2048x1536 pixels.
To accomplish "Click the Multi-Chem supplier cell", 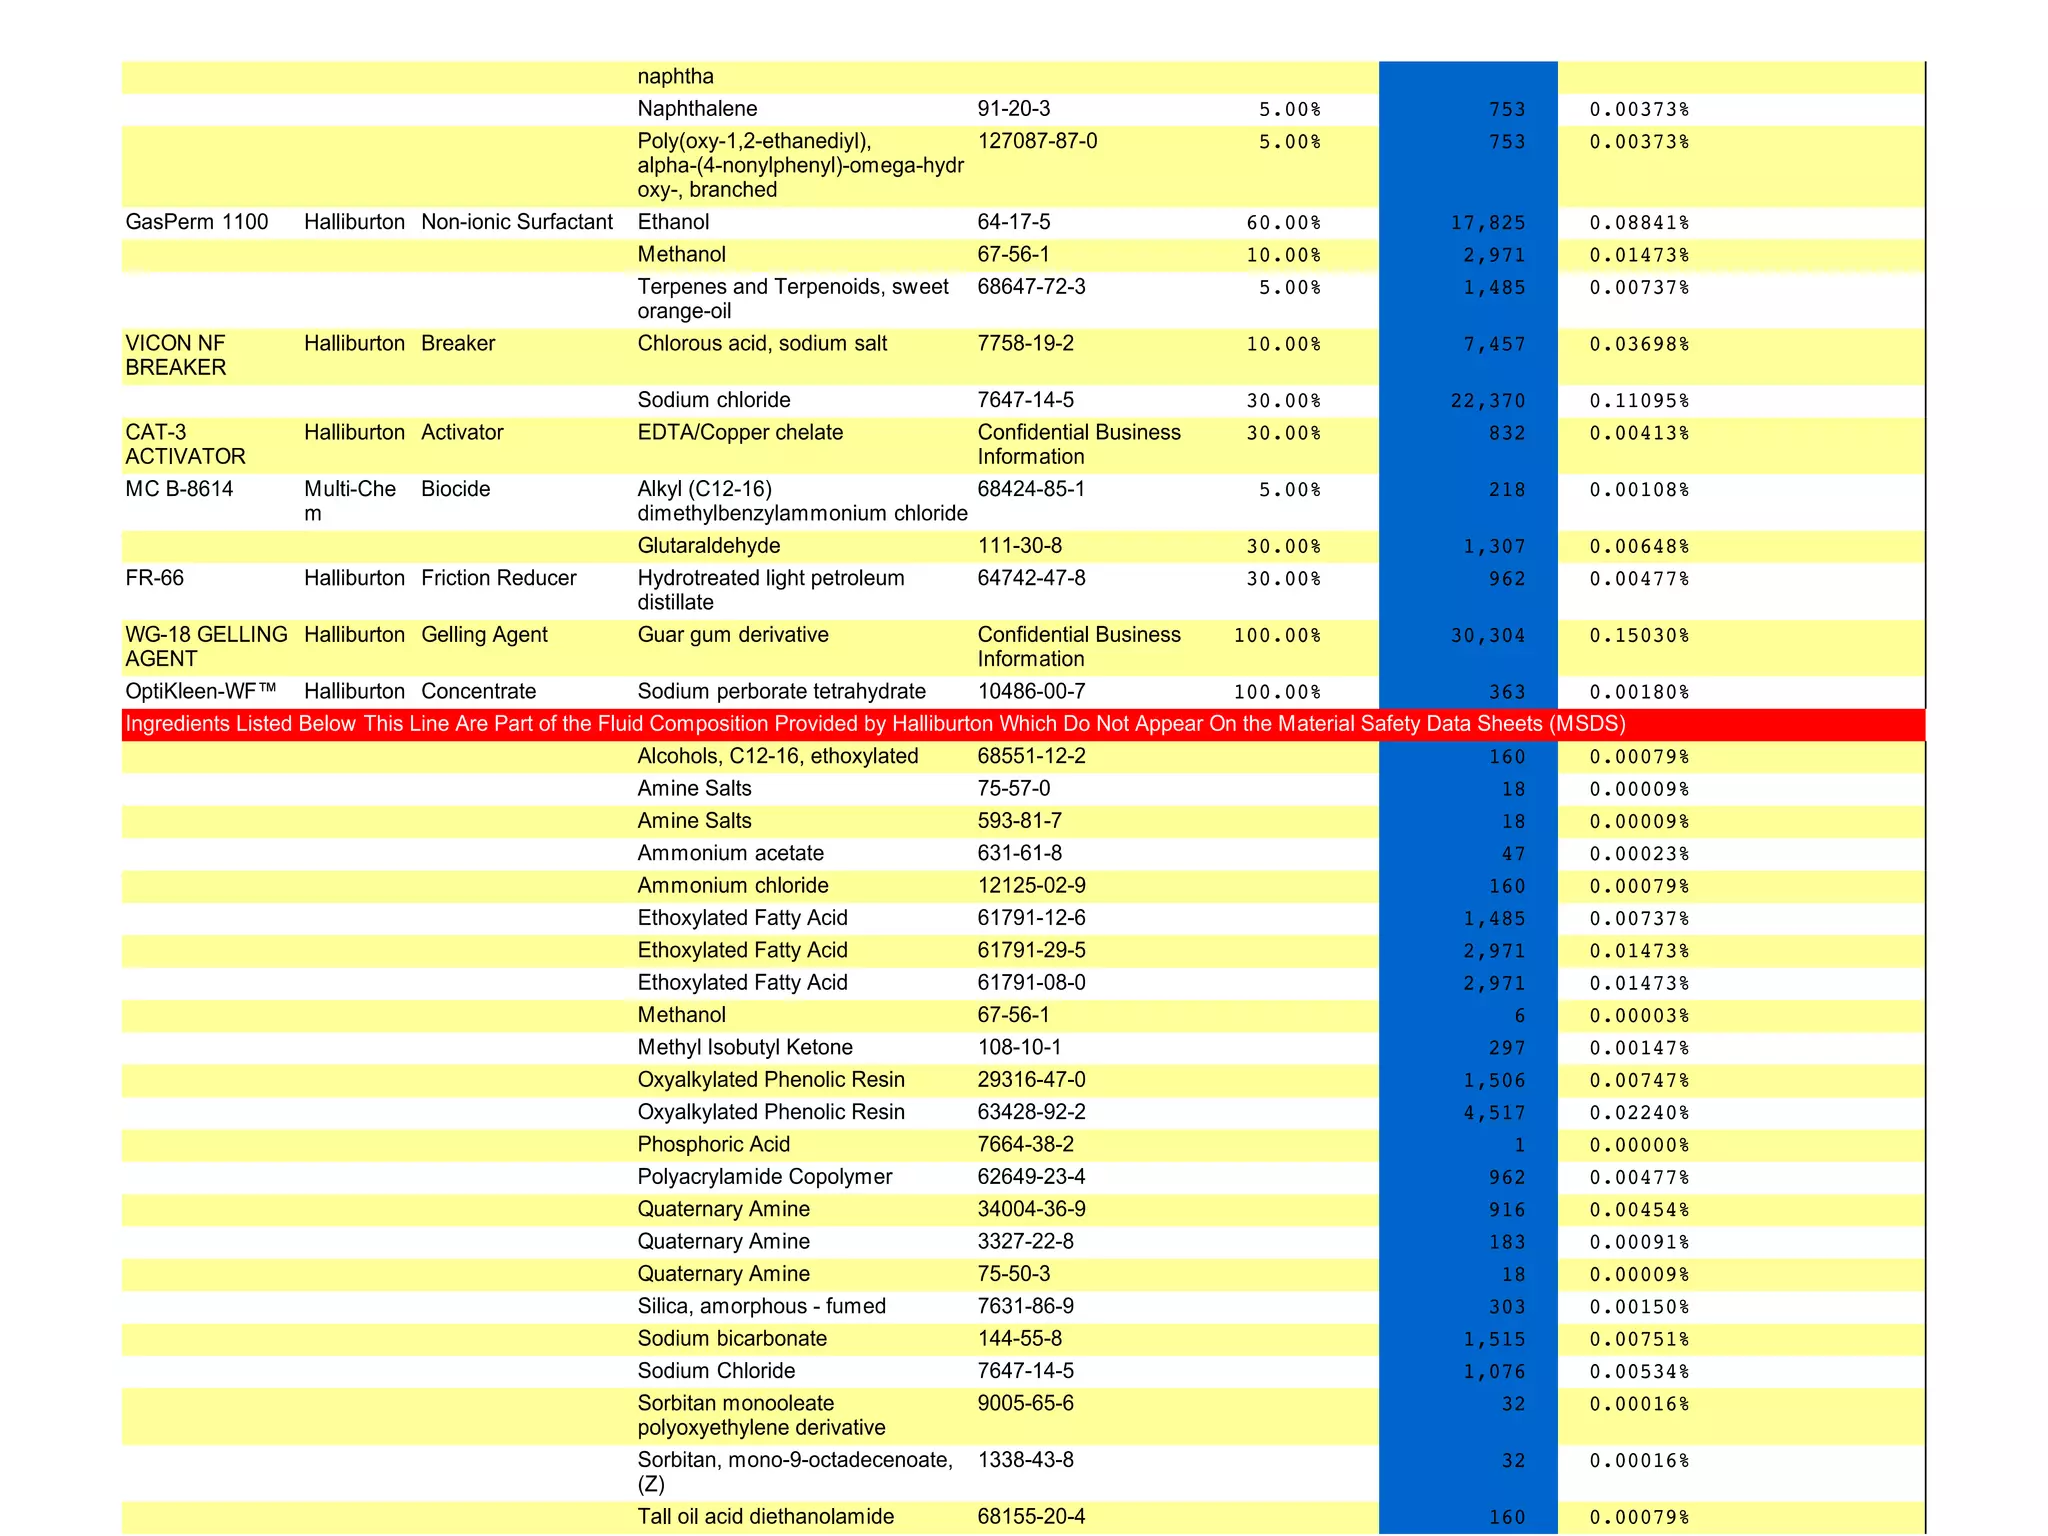I will [349, 500].
